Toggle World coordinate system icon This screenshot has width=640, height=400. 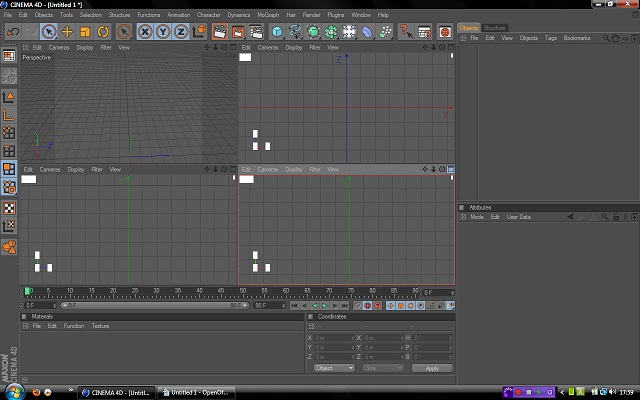pos(200,31)
